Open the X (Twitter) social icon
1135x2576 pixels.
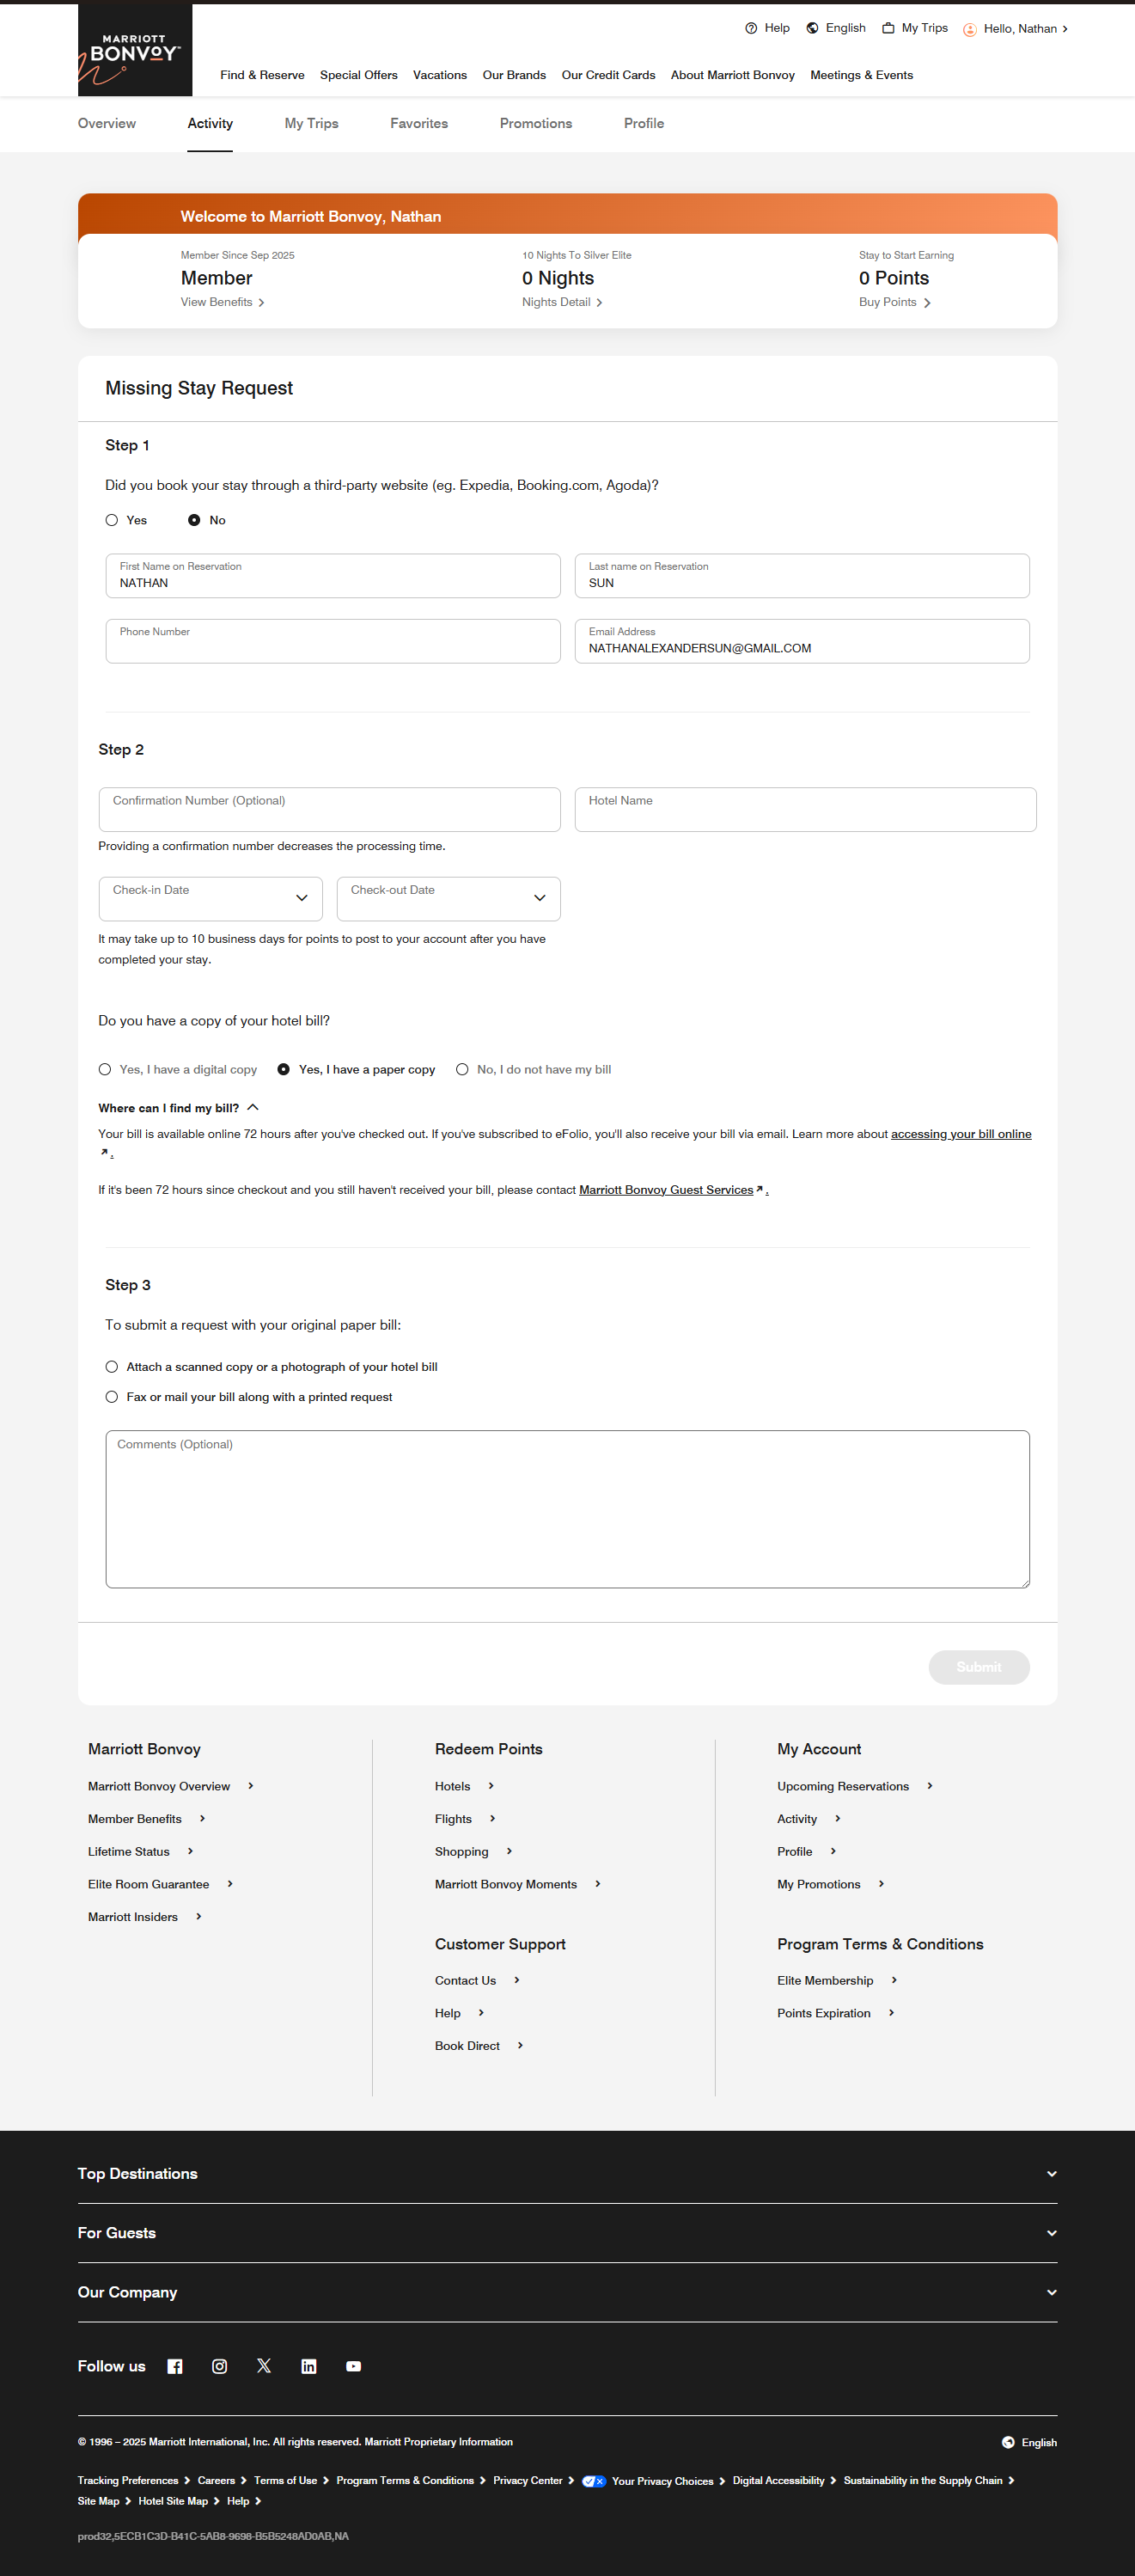click(x=264, y=2366)
